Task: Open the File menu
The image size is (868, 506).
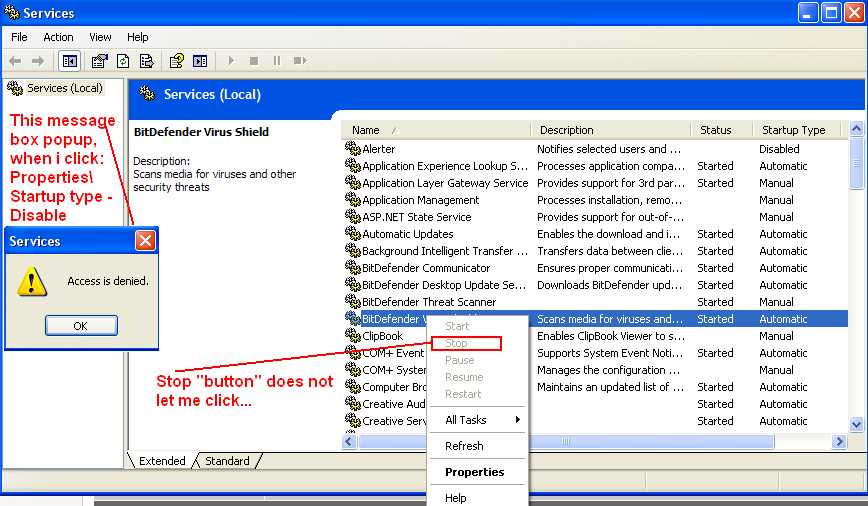Action: [19, 37]
